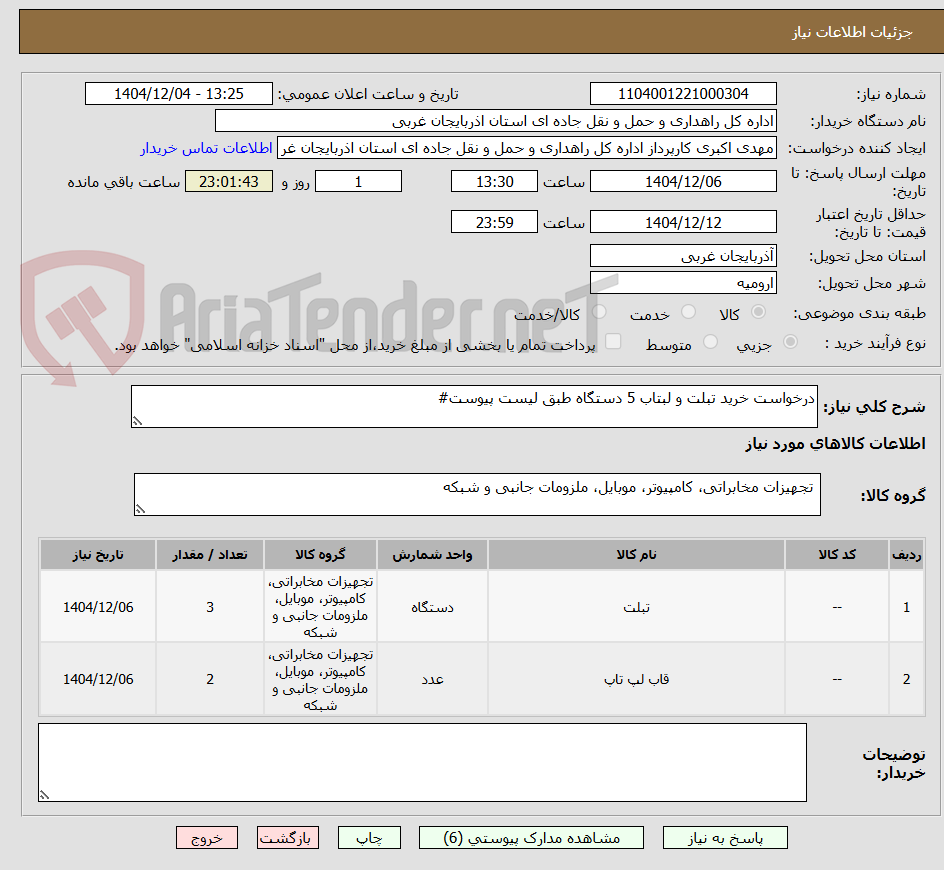Click the اطلاعات کالاهای مورد نیاز heading

(x=835, y=444)
